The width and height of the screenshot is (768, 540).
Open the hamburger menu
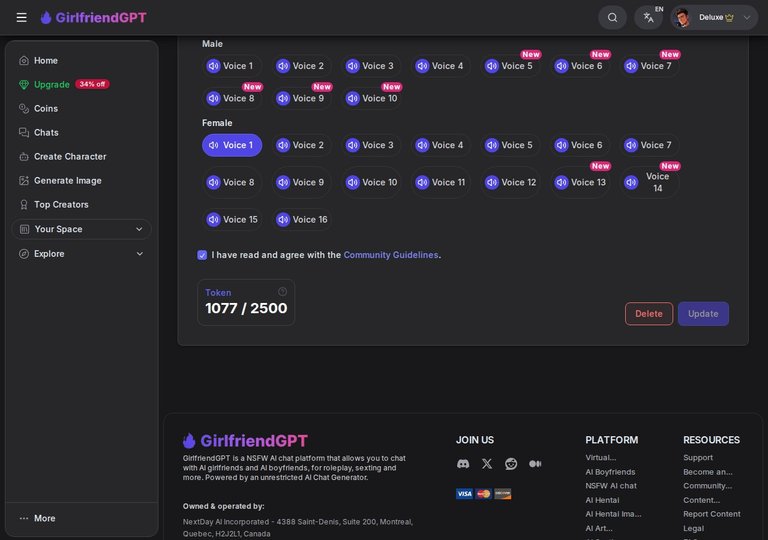[x=22, y=18]
